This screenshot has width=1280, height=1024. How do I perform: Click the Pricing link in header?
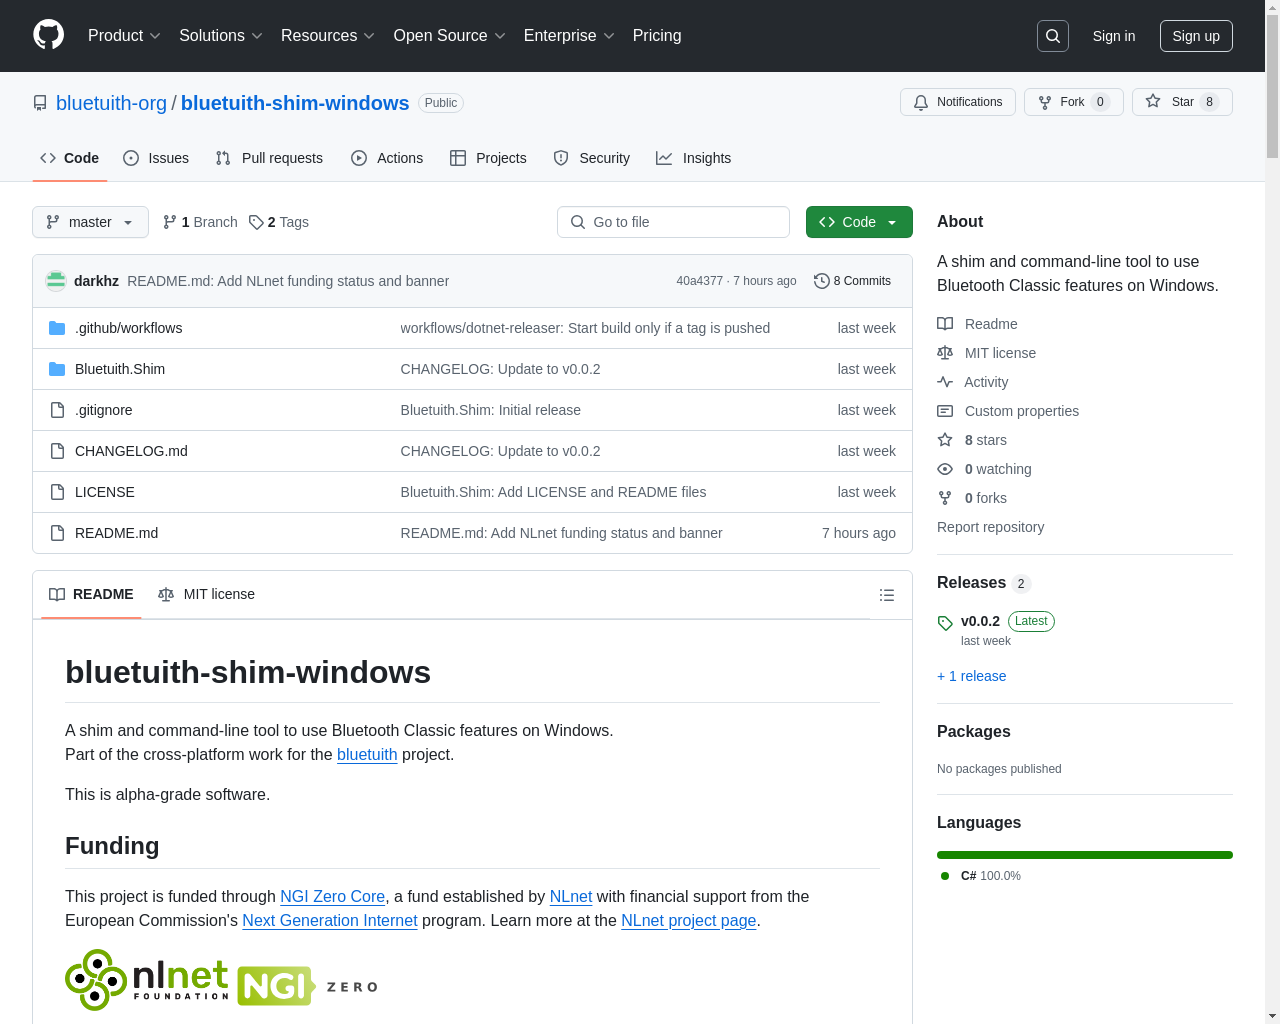(657, 36)
